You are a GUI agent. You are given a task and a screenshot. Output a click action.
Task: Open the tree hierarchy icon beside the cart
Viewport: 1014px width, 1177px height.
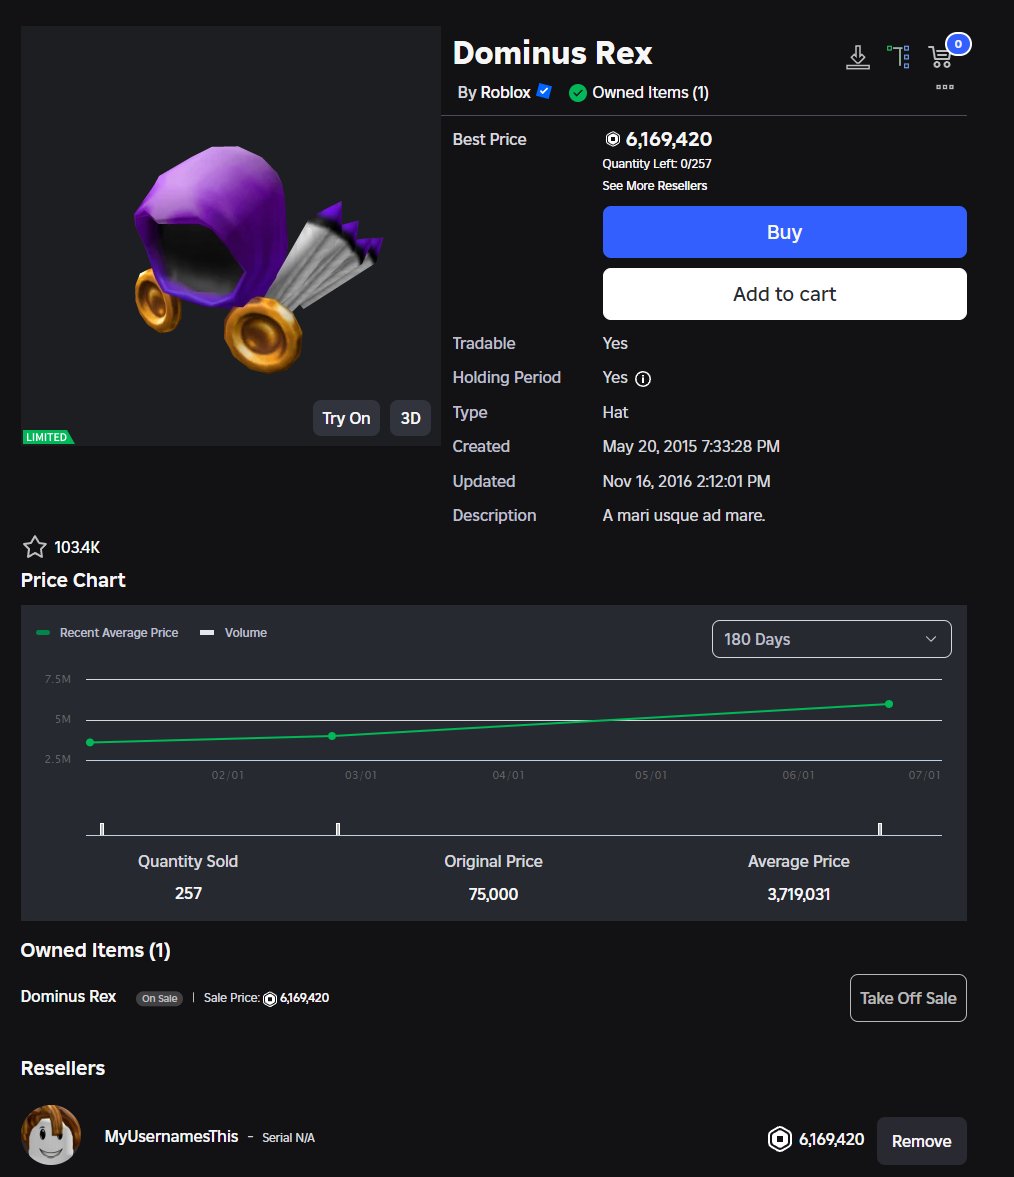tap(898, 56)
